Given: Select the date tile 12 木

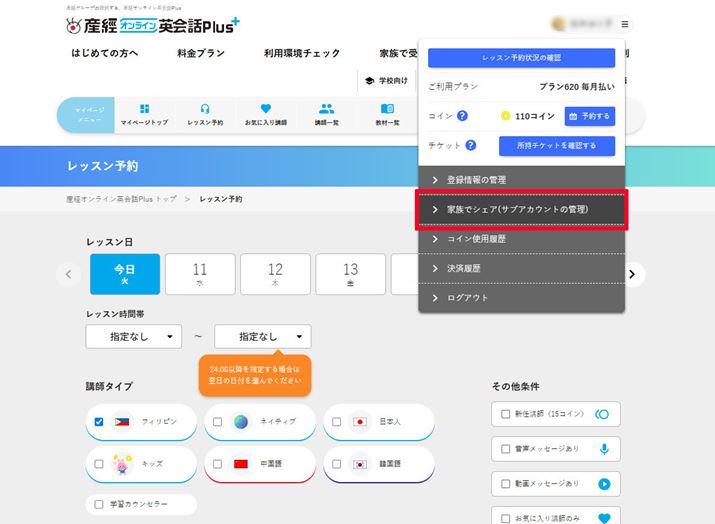Looking at the screenshot, I should coord(275,274).
